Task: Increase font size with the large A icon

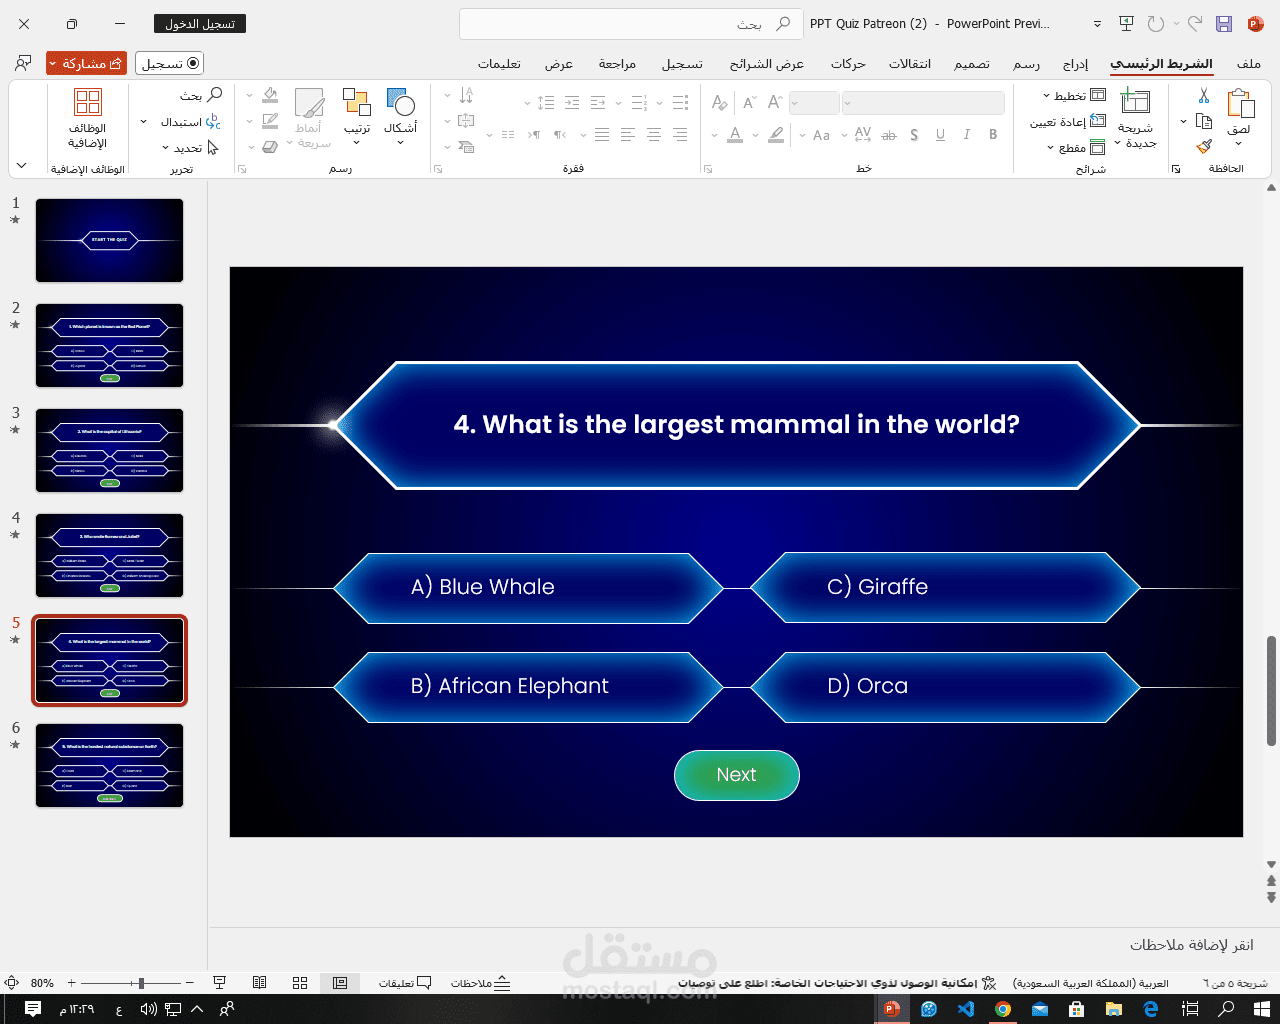Action: (x=775, y=102)
